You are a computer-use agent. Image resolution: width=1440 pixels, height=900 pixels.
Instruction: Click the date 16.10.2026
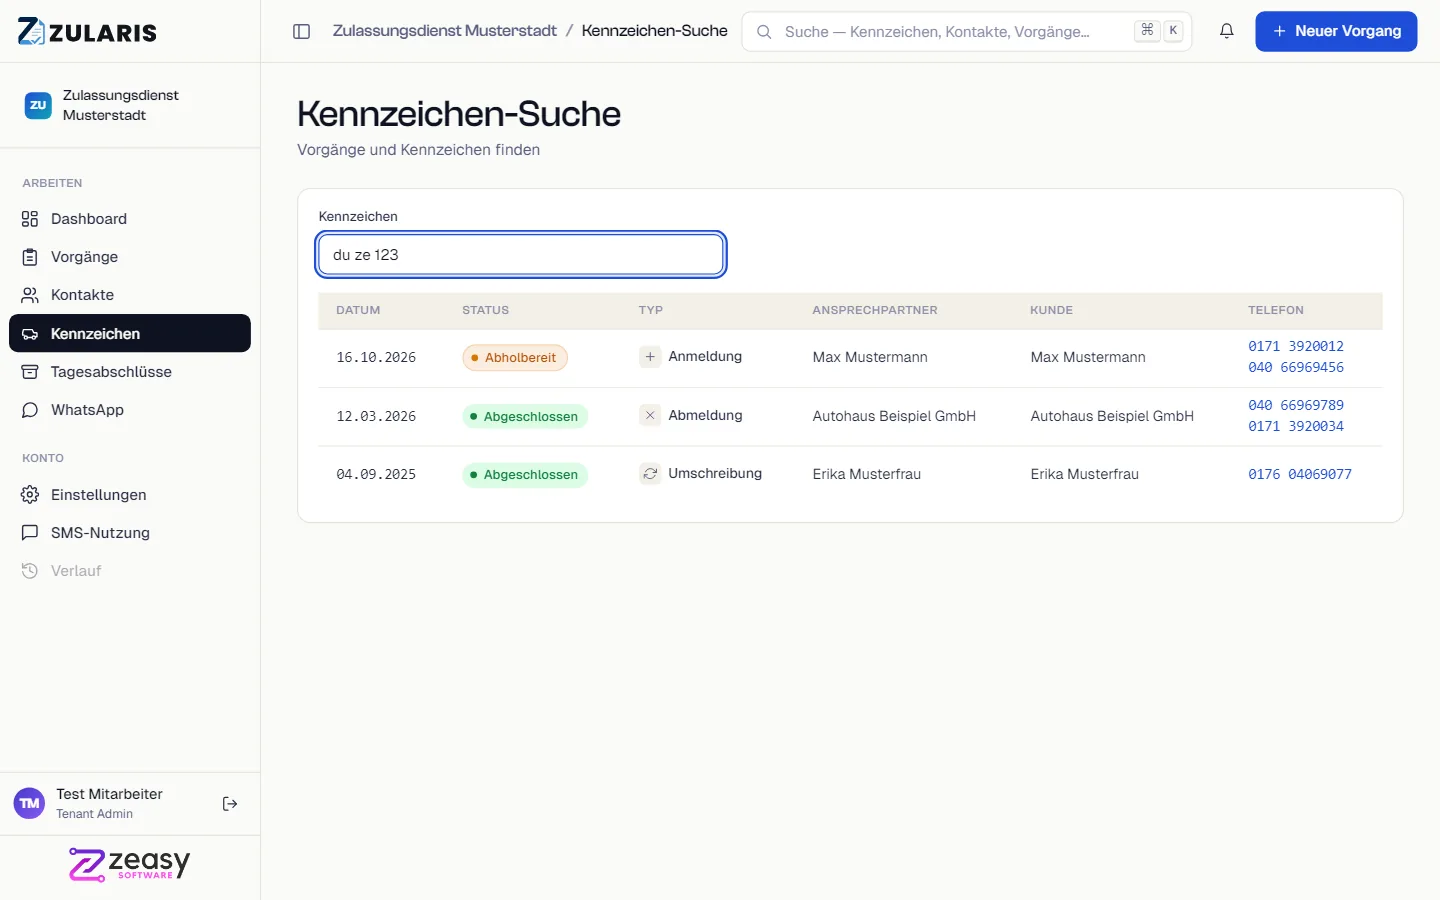tap(376, 357)
